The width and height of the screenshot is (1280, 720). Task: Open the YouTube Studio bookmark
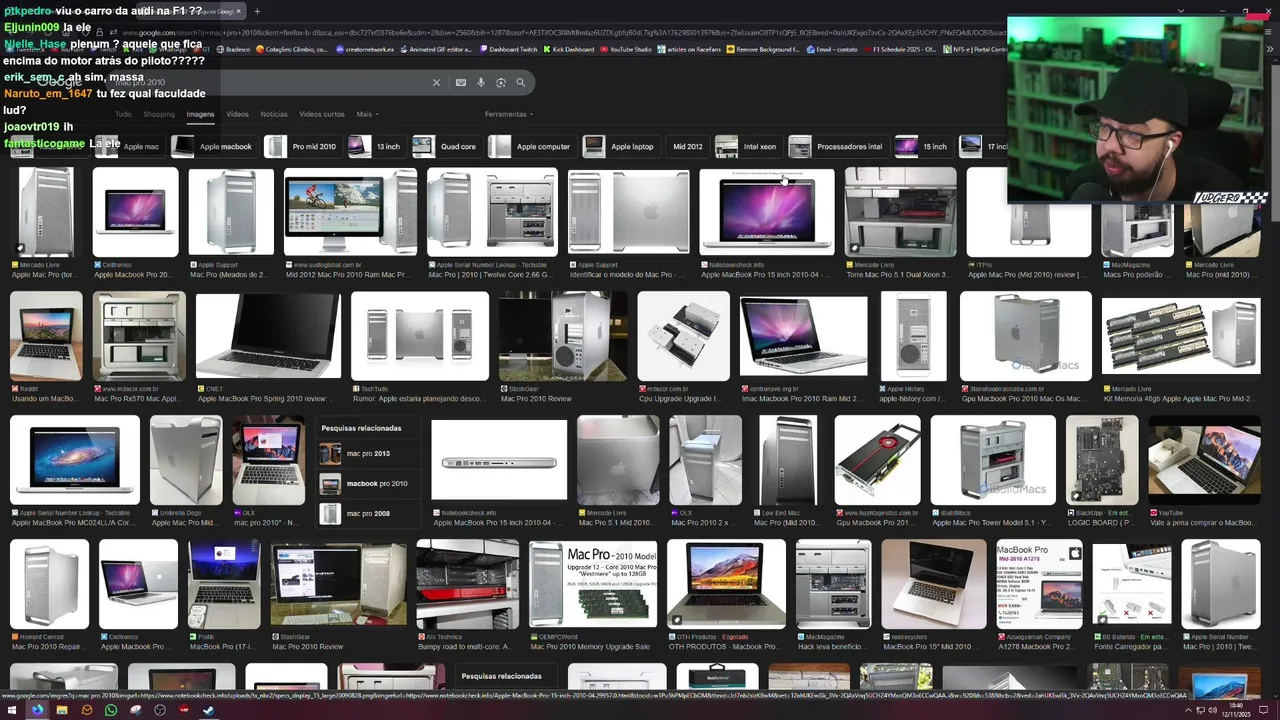point(626,49)
